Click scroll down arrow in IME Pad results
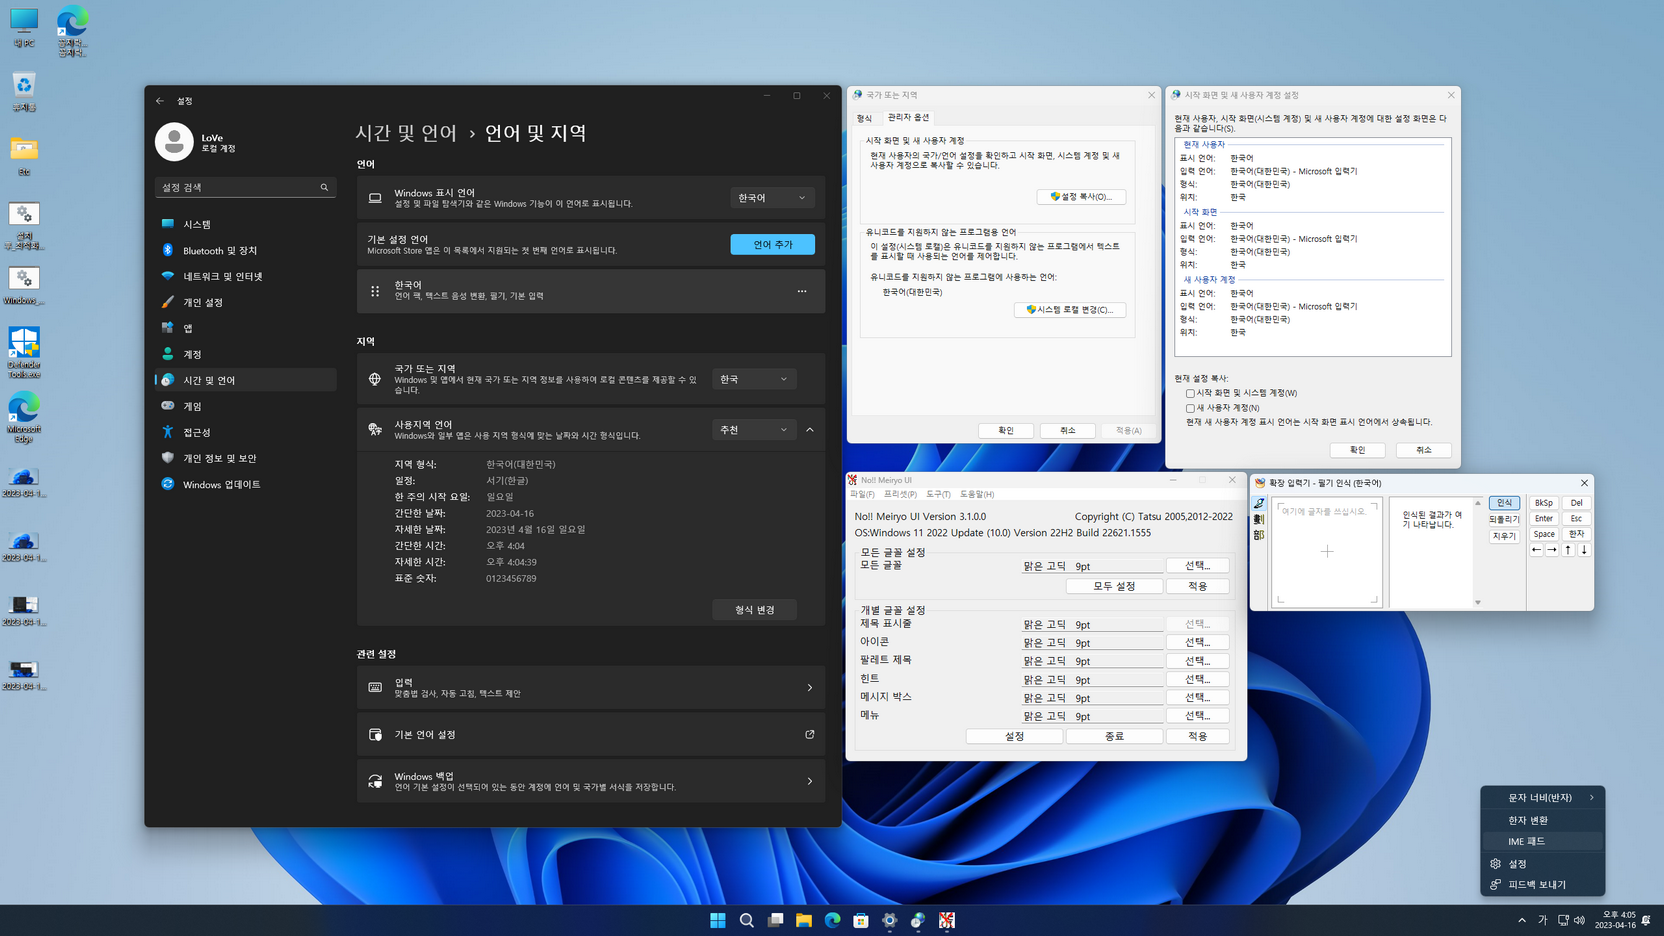 click(1478, 602)
